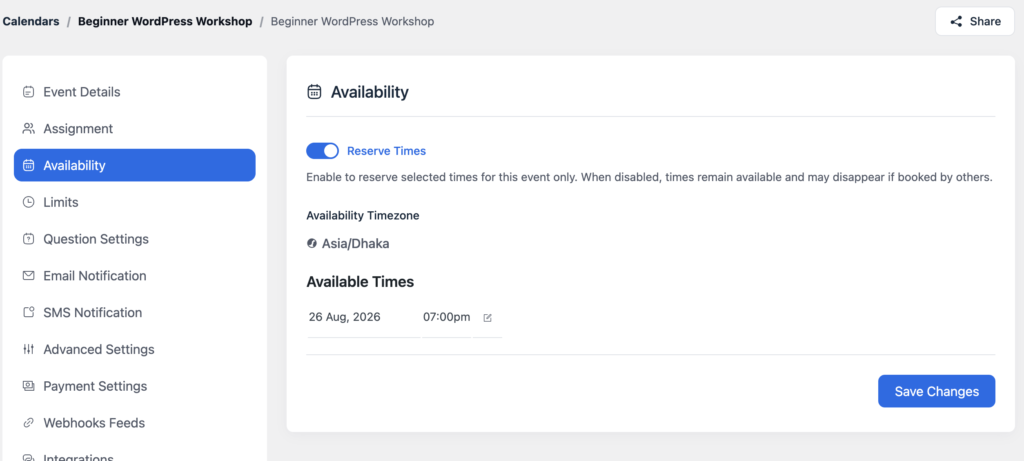Viewport: 1024px width, 461px height.
Task: Open Email Notification settings
Action: (135, 276)
